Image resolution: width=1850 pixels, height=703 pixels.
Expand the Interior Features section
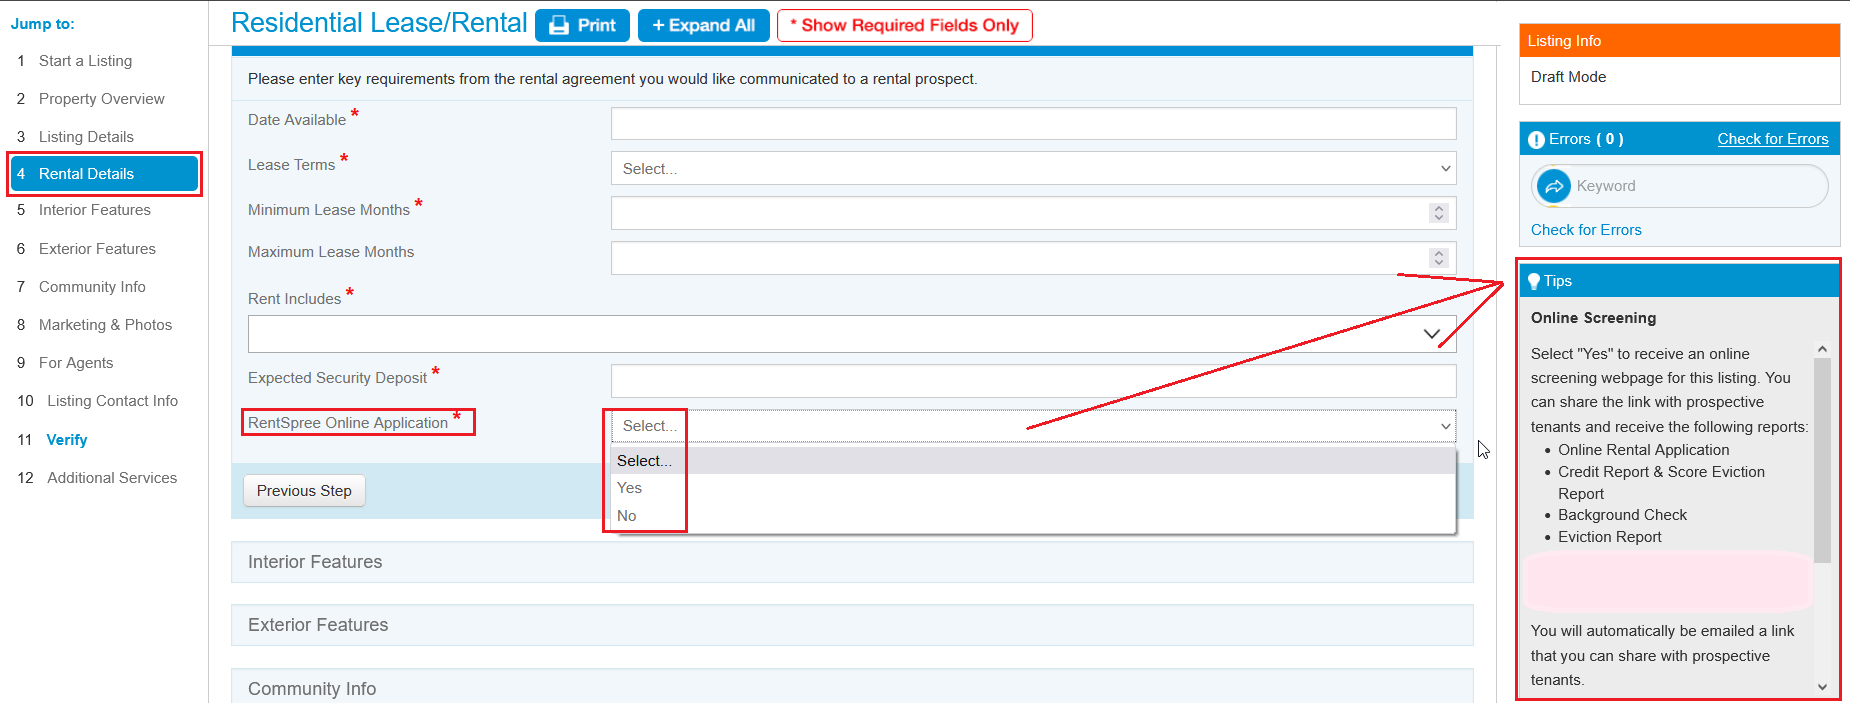[x=852, y=562]
